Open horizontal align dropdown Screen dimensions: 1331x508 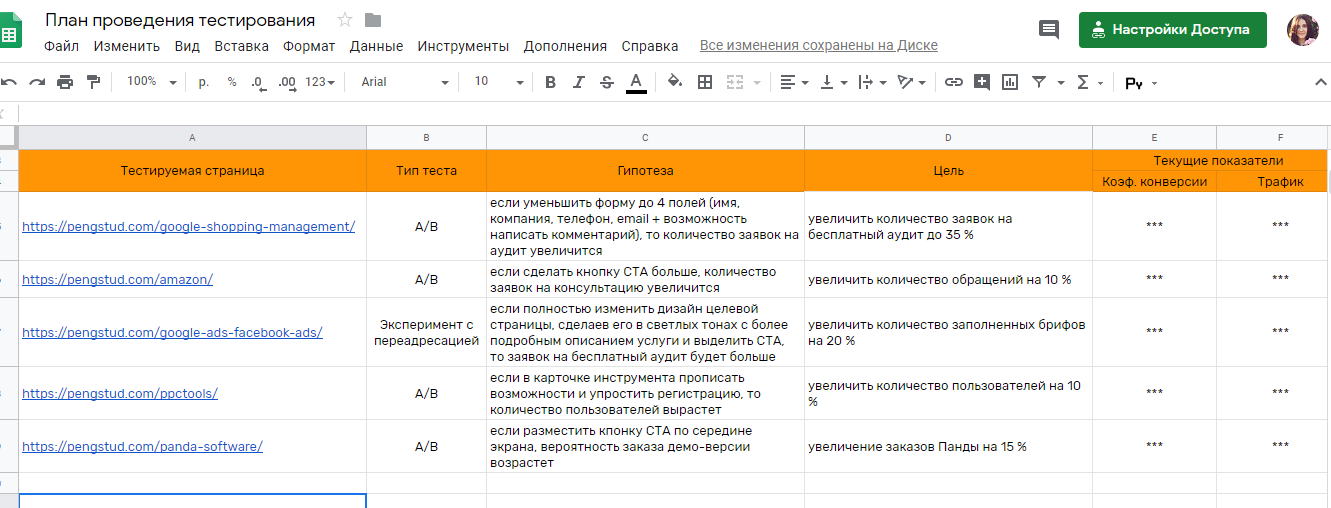[794, 82]
